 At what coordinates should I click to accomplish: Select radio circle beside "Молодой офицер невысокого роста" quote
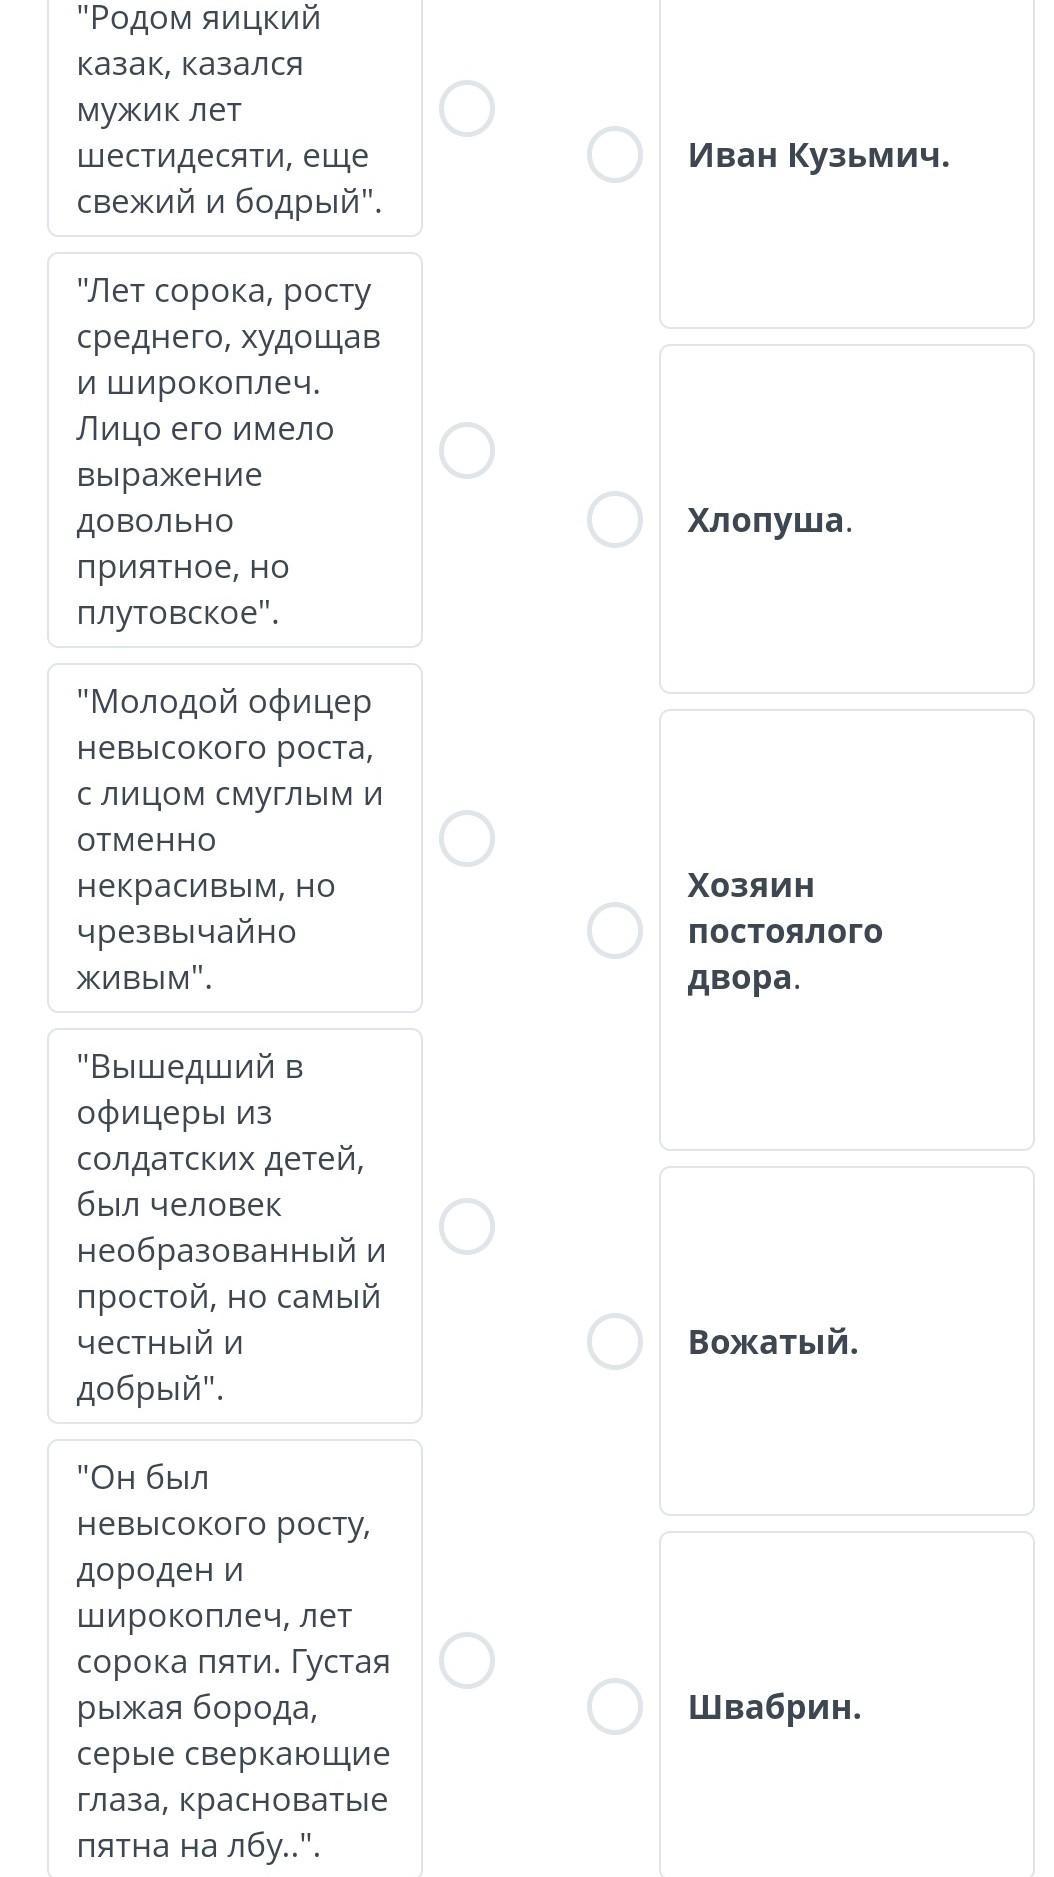(467, 838)
